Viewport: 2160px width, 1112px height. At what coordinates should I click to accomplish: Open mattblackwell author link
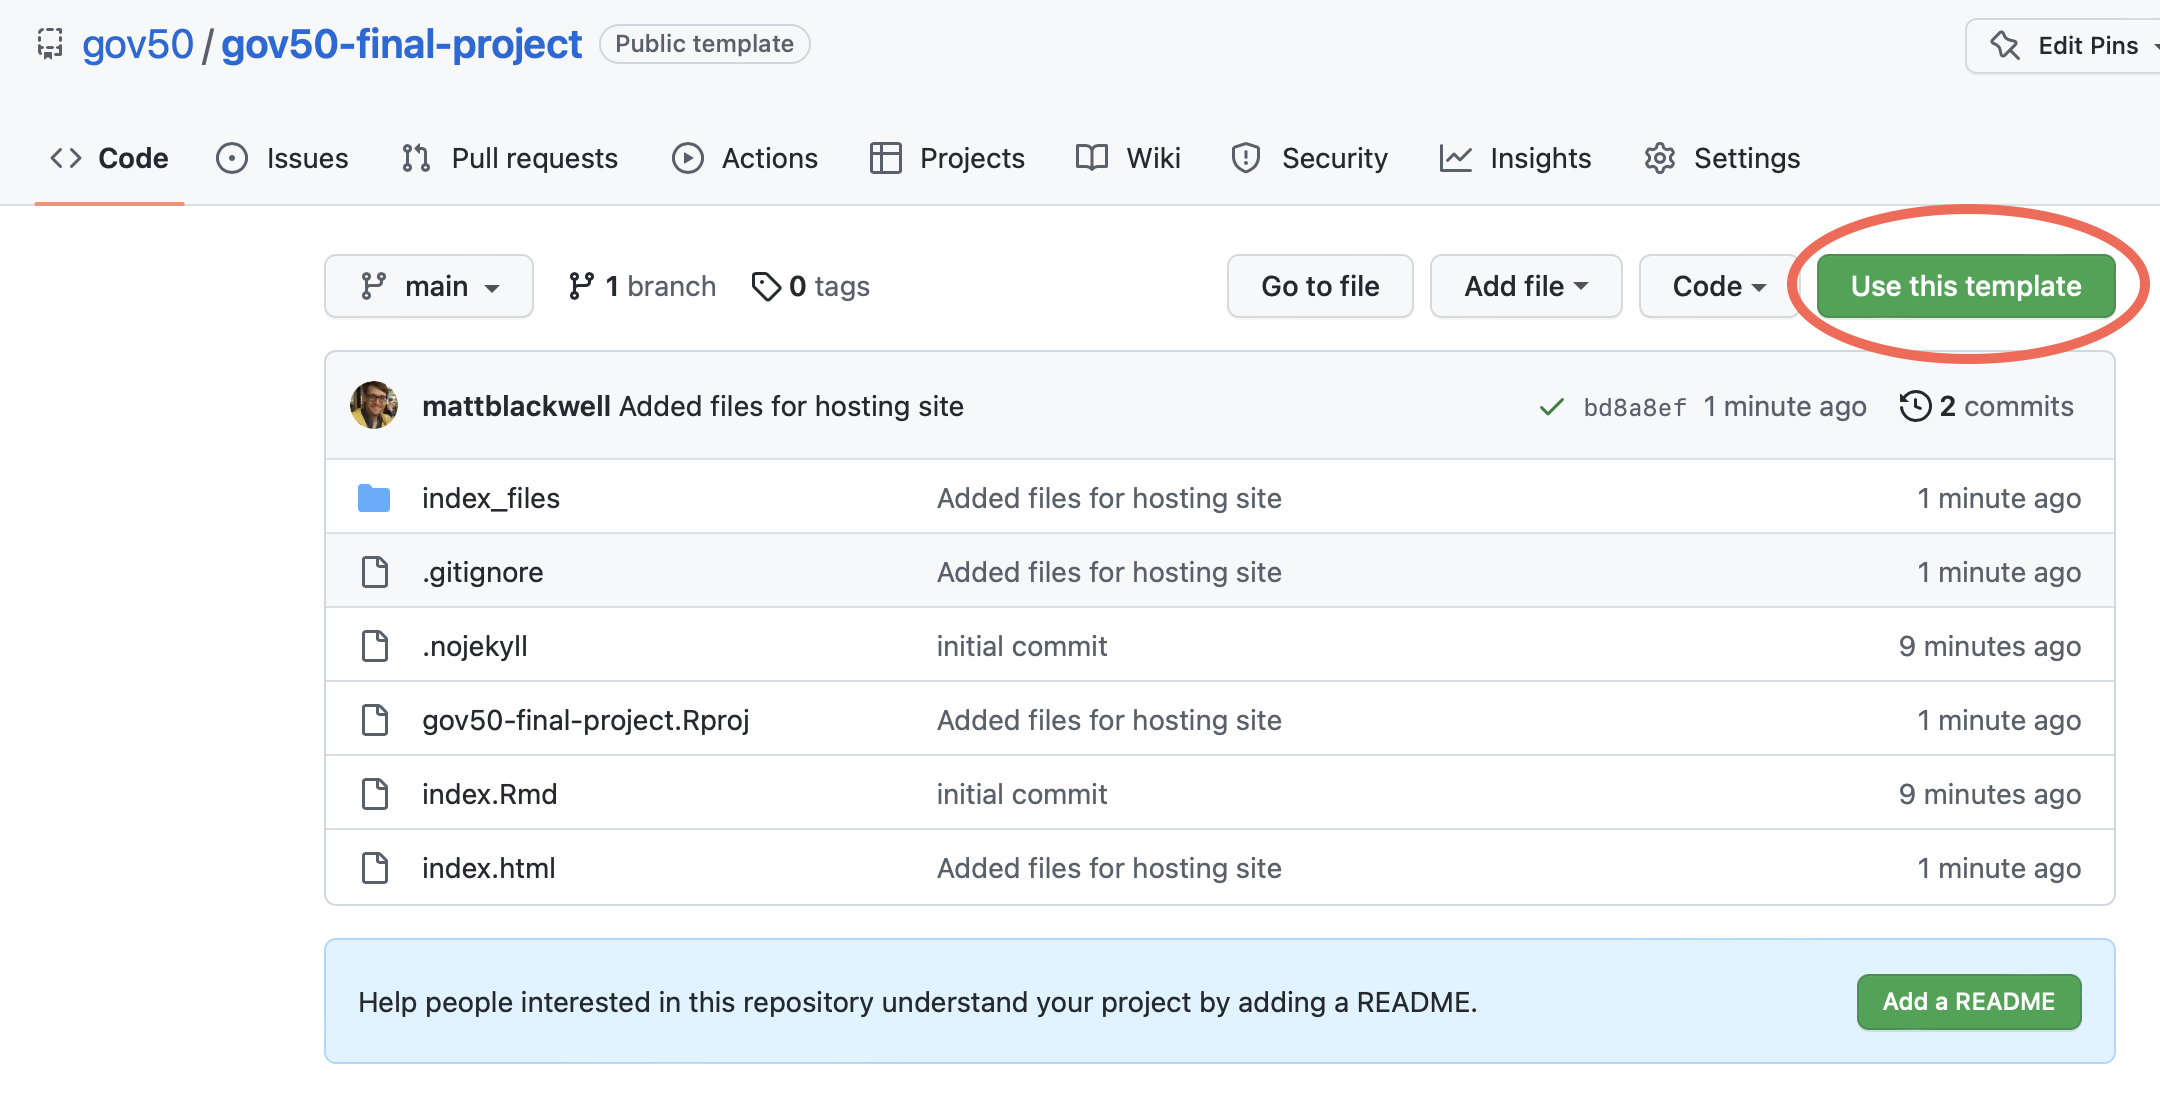[x=516, y=406]
